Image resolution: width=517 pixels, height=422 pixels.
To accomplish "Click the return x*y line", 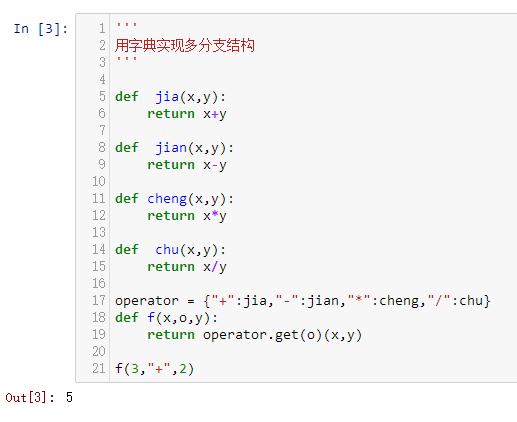I will 187,216.
